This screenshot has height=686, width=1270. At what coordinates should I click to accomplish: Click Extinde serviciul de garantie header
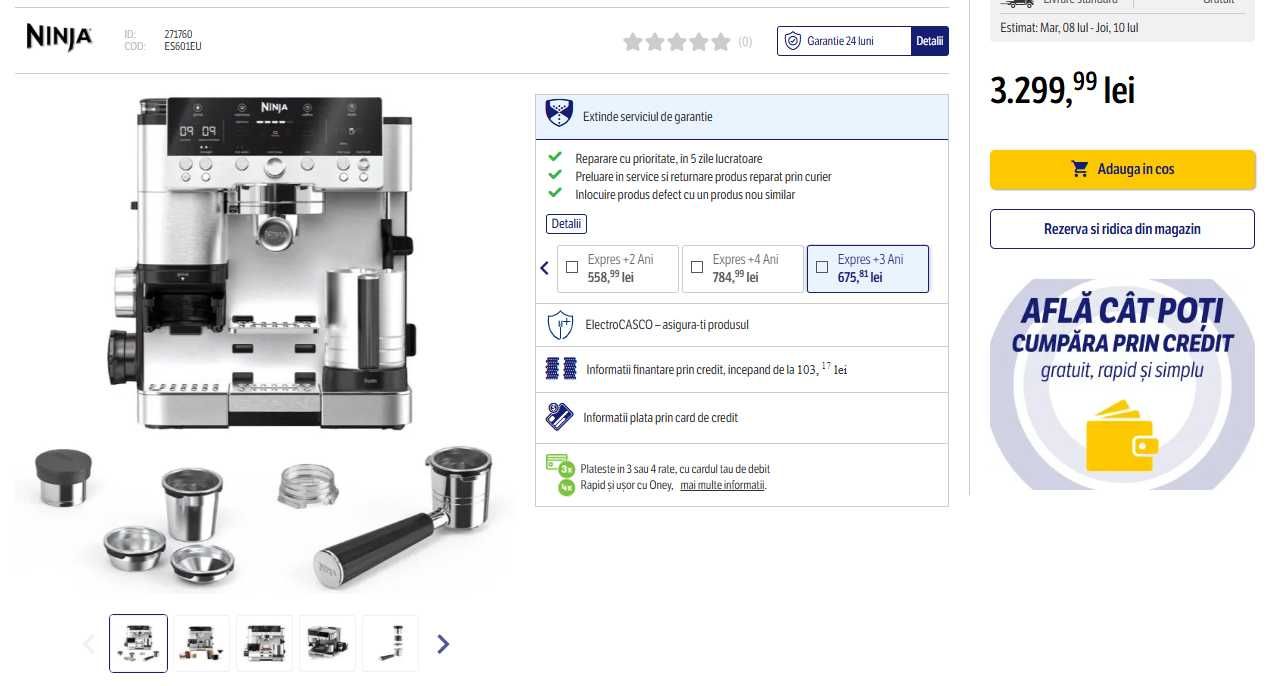click(742, 117)
